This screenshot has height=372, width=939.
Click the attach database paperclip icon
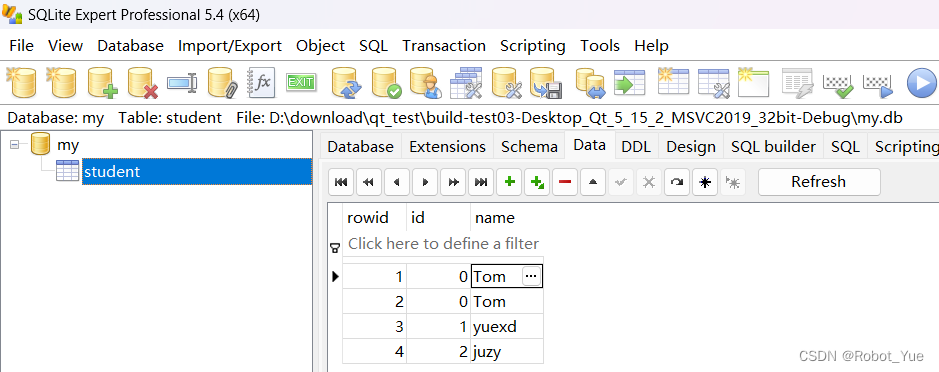coord(223,83)
